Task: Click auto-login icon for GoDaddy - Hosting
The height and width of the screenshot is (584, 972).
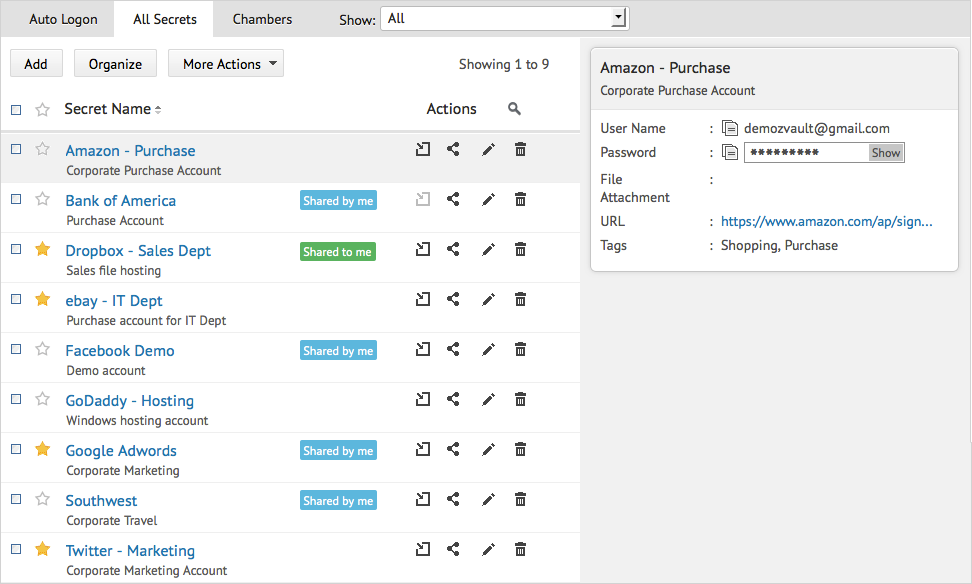Action: pos(423,399)
